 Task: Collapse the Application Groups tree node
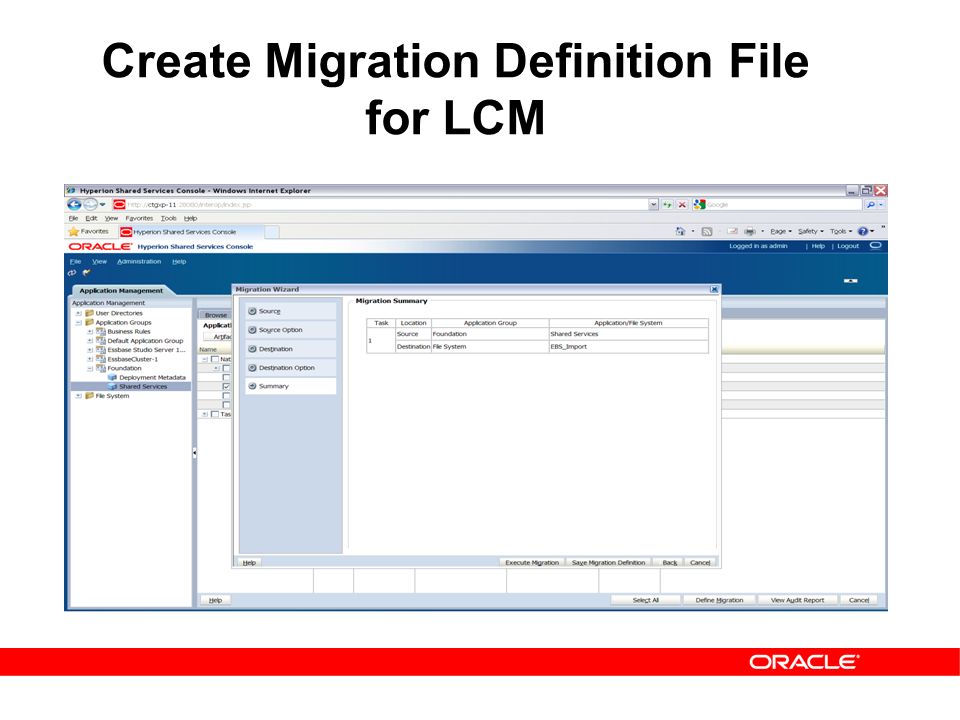pyautogui.click(x=78, y=322)
